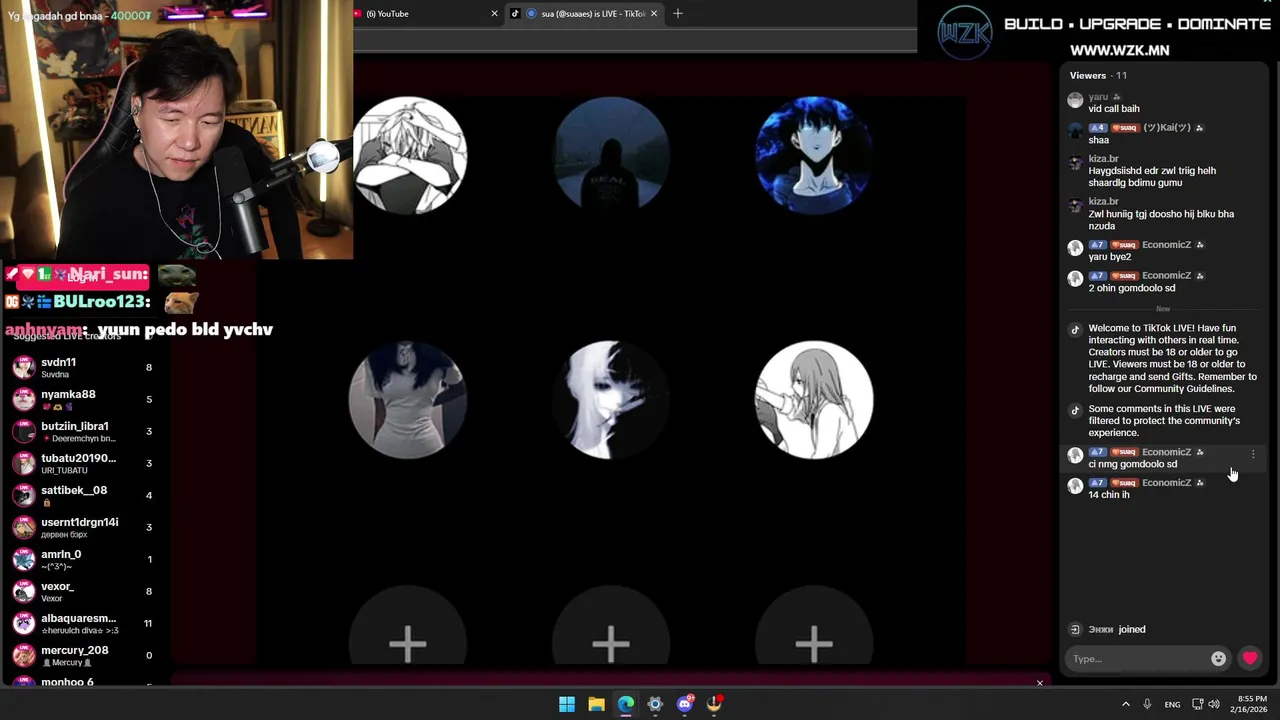1280x720 pixels.
Task: Open the white-haired anime guest avatar
Action: coord(611,400)
